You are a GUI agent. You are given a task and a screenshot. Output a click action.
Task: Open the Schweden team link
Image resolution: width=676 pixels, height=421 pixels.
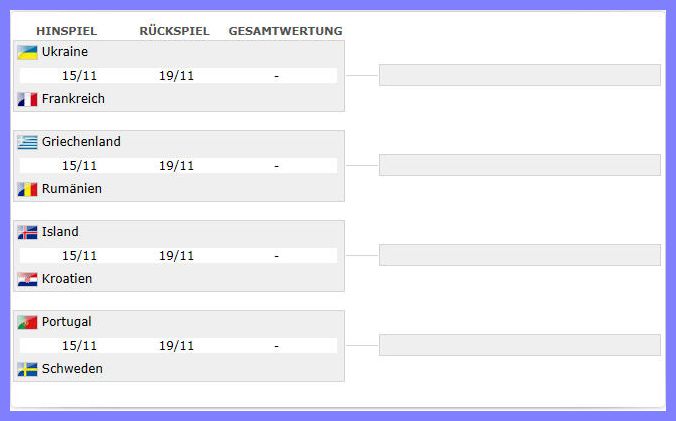[x=72, y=369]
